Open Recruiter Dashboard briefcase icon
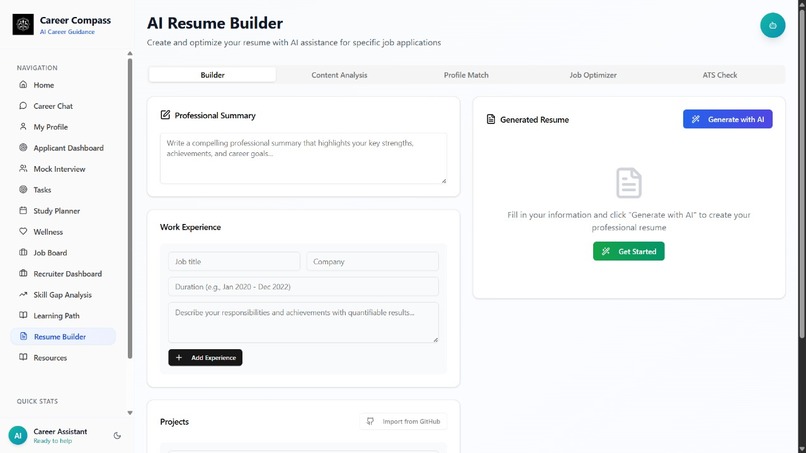Image resolution: width=806 pixels, height=453 pixels. [x=23, y=274]
